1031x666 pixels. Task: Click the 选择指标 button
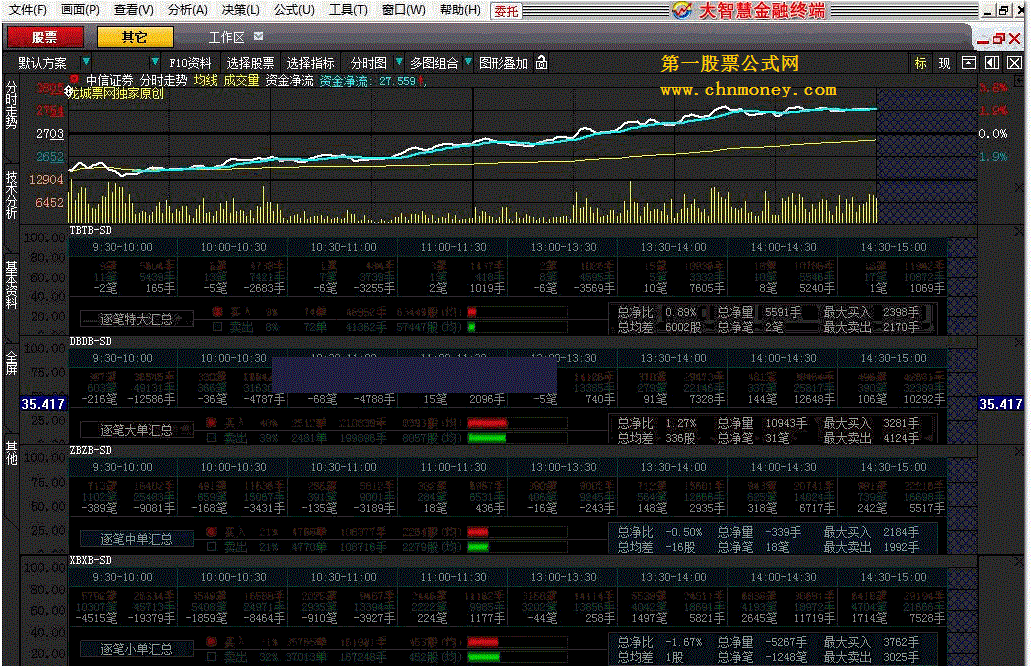point(310,63)
